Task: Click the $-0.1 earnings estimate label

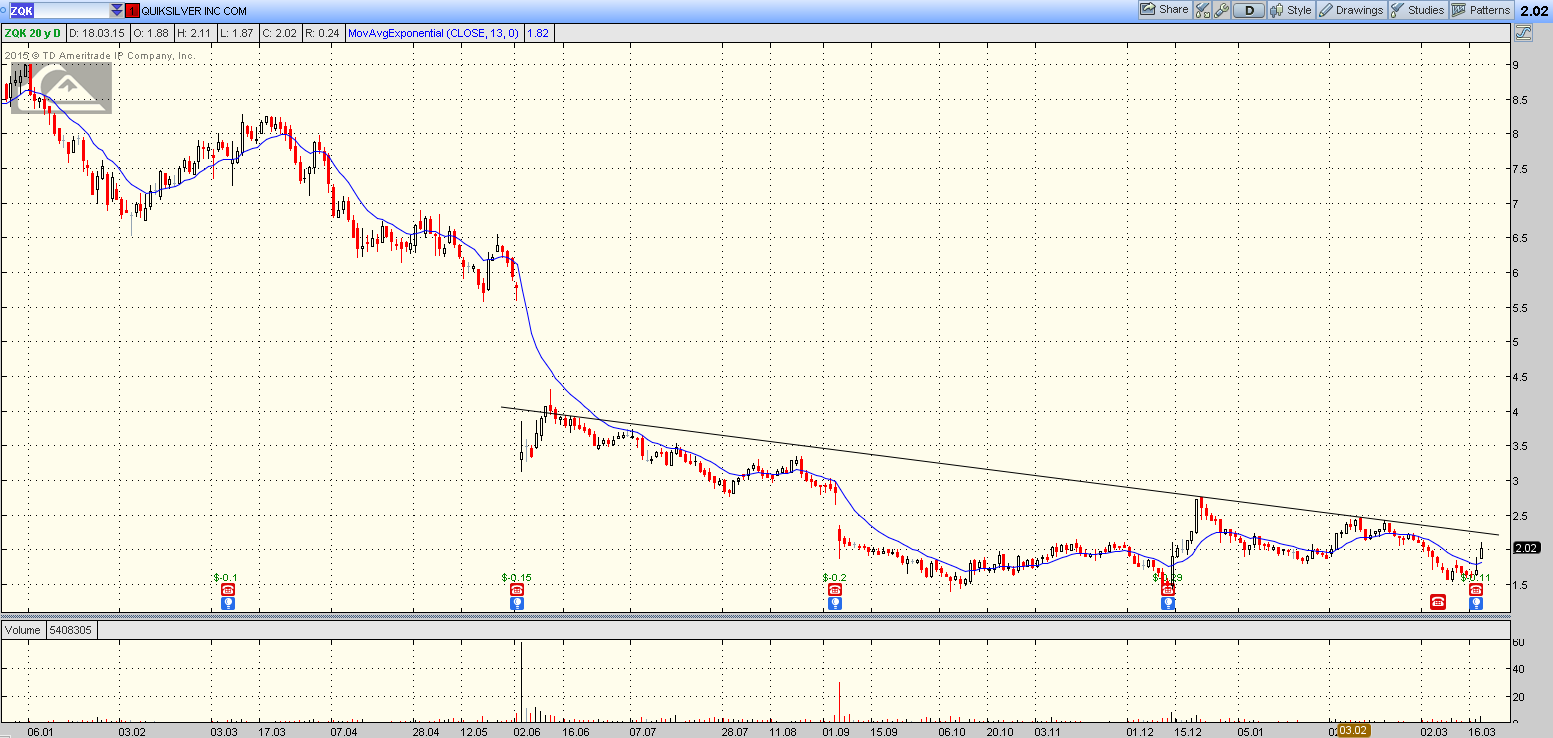Action: pos(225,577)
